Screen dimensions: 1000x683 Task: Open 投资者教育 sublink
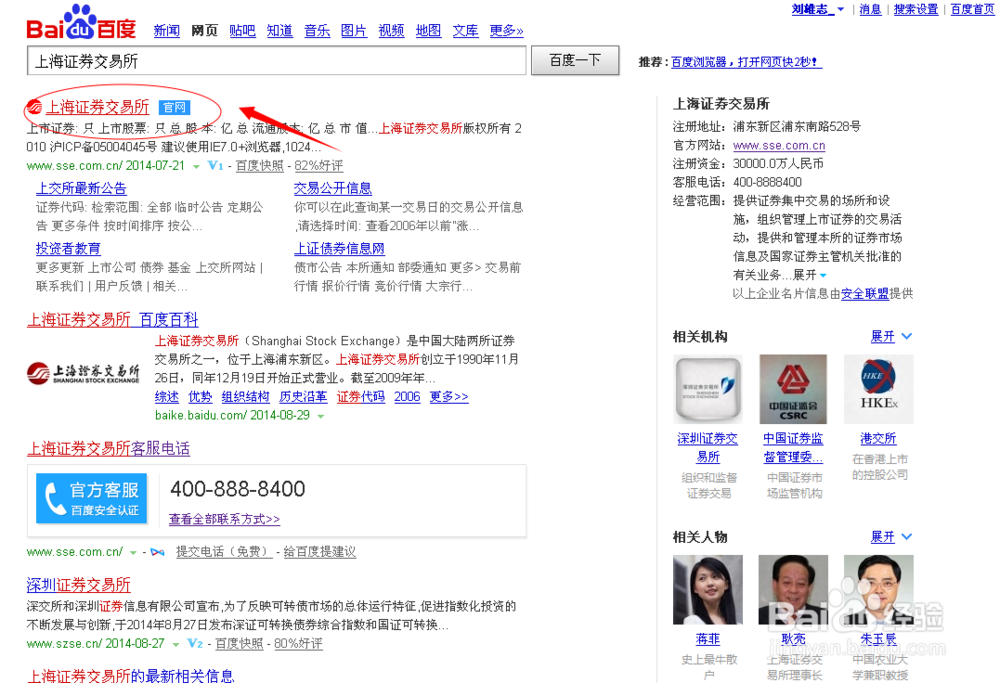(68, 249)
